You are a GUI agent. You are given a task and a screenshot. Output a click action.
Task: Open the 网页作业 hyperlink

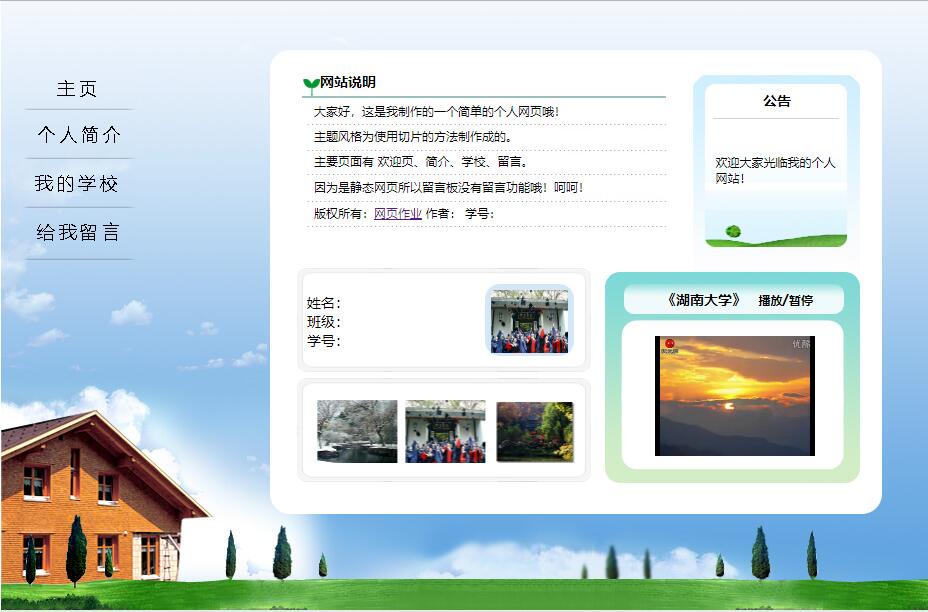395,213
